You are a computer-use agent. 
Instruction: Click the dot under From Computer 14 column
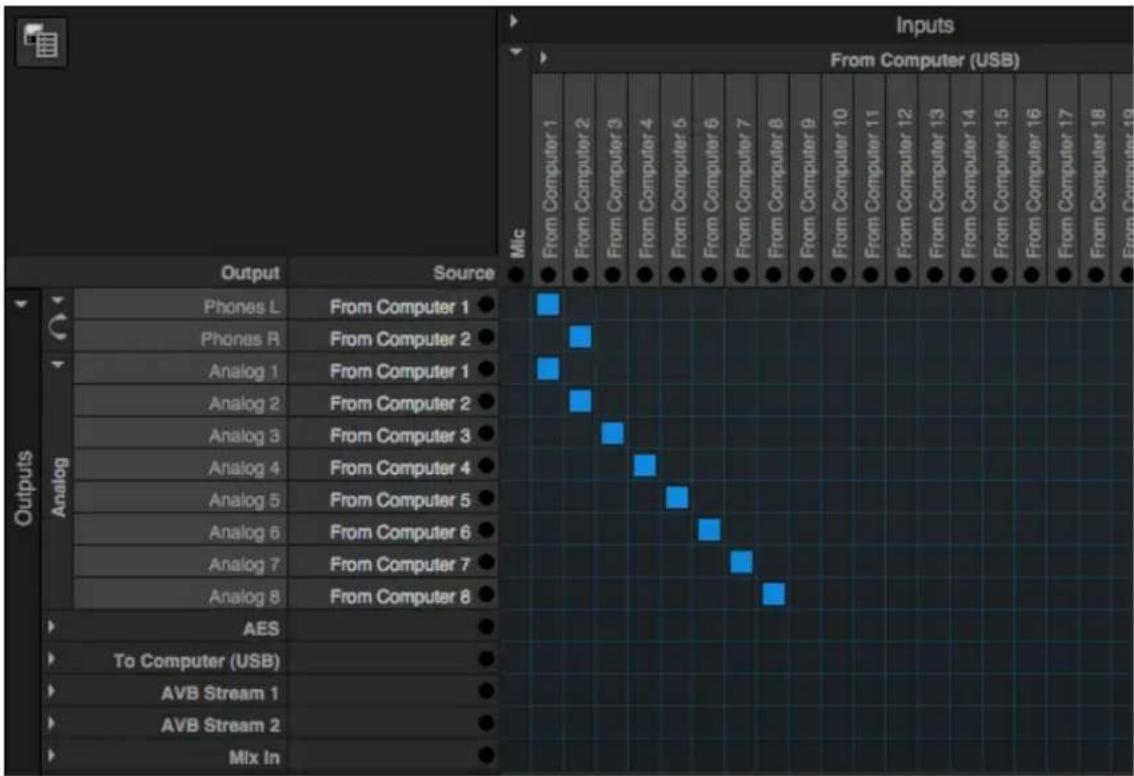[967, 274]
